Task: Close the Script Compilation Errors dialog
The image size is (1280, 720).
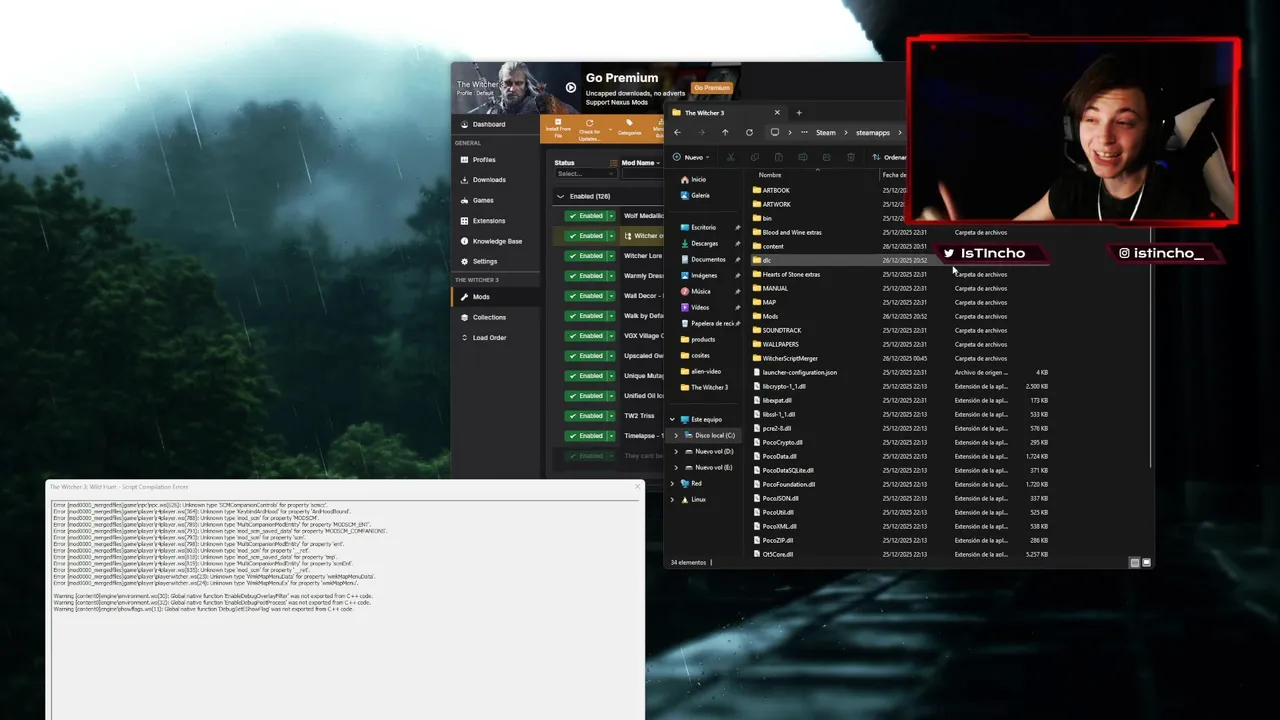Action: tap(637, 487)
